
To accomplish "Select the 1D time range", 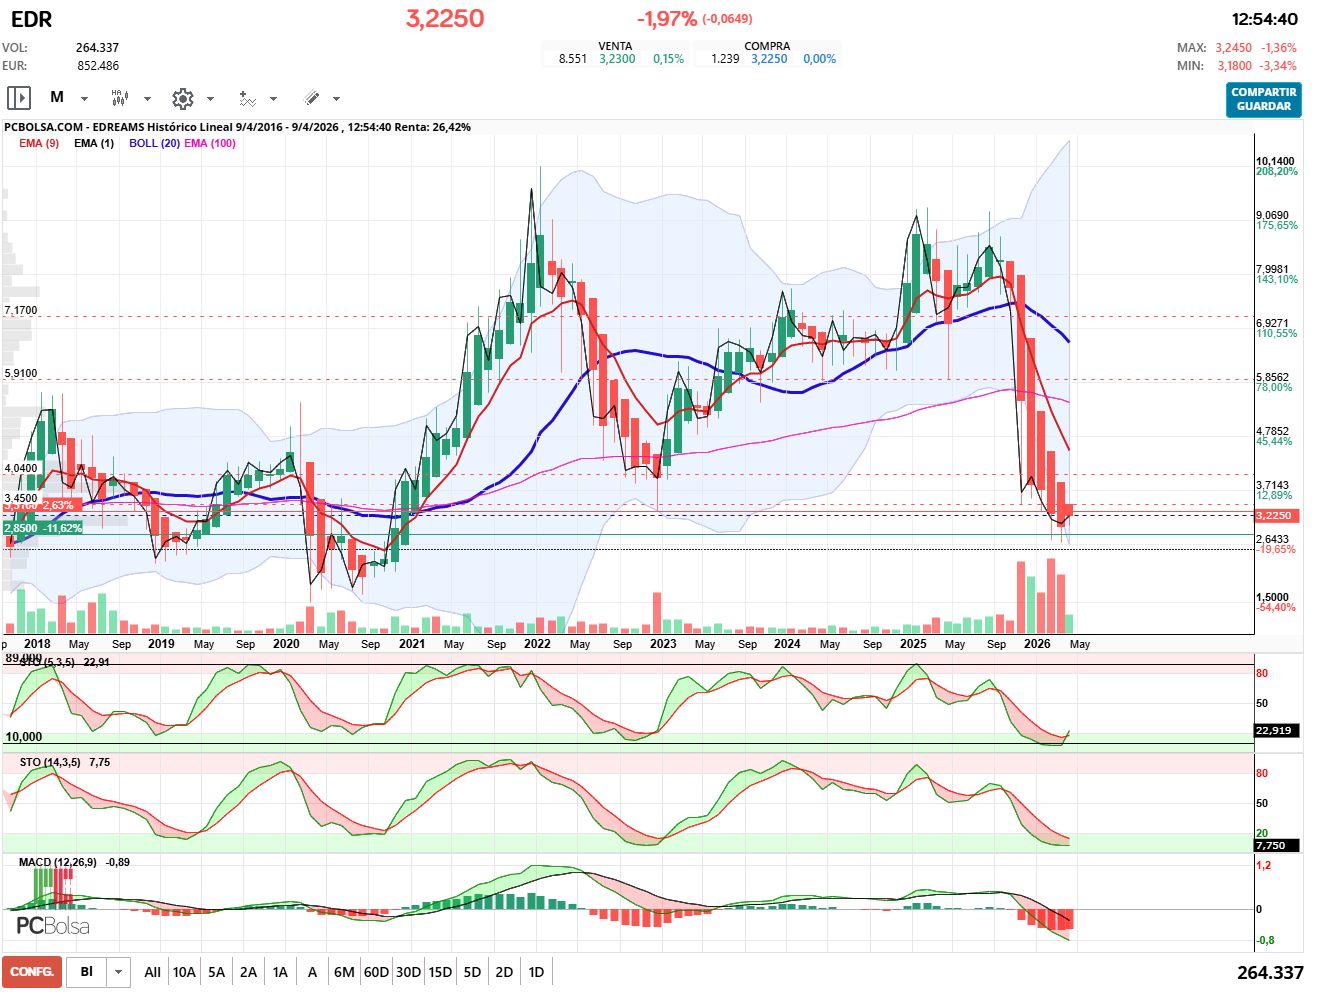I will point(536,972).
